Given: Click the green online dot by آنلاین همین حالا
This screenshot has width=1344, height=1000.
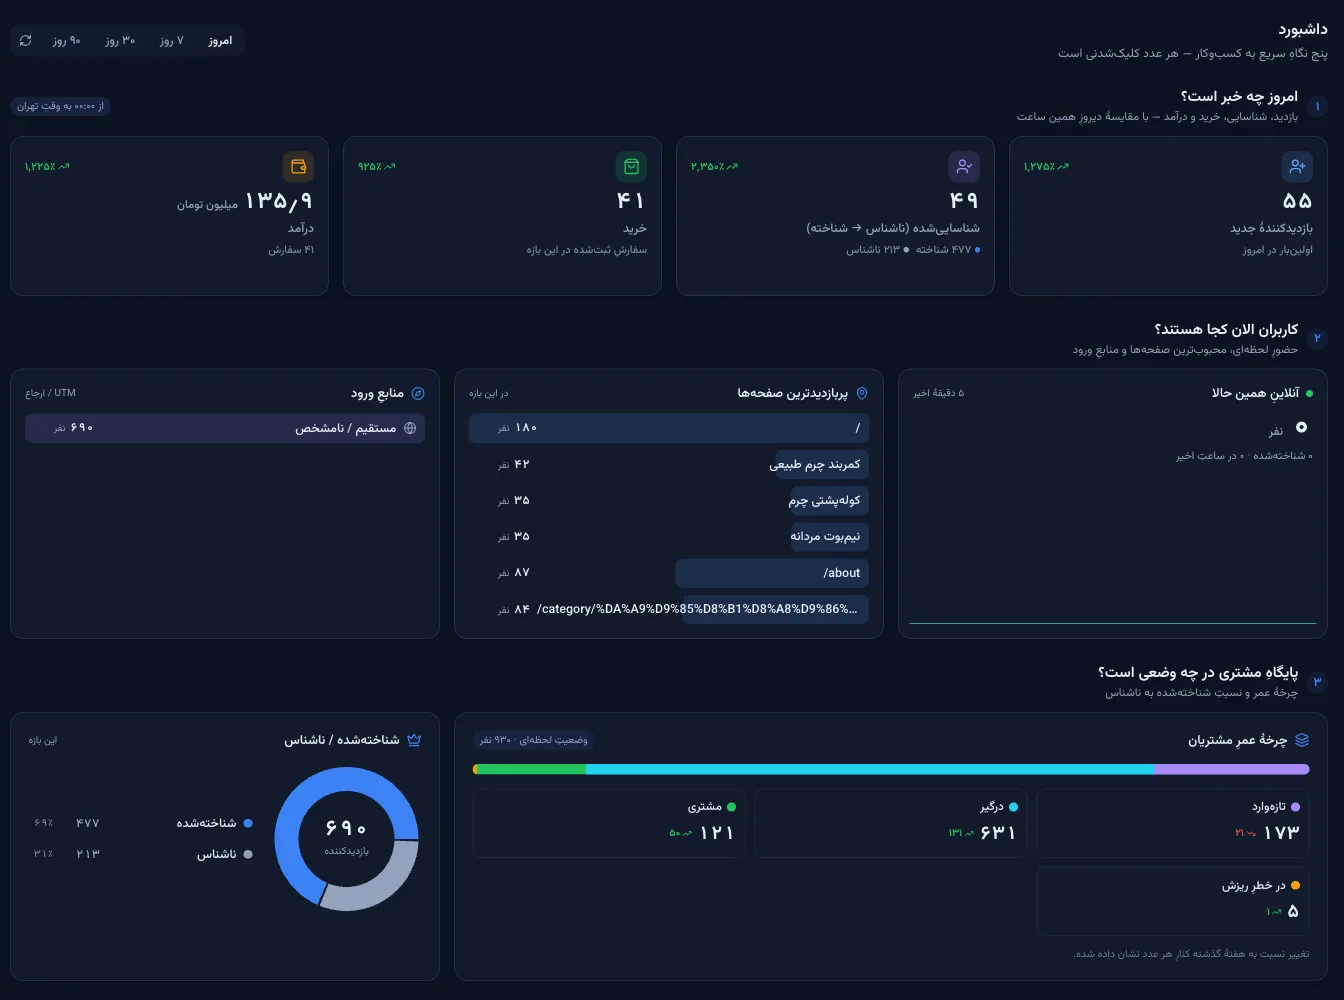Looking at the screenshot, I should pos(1309,393).
